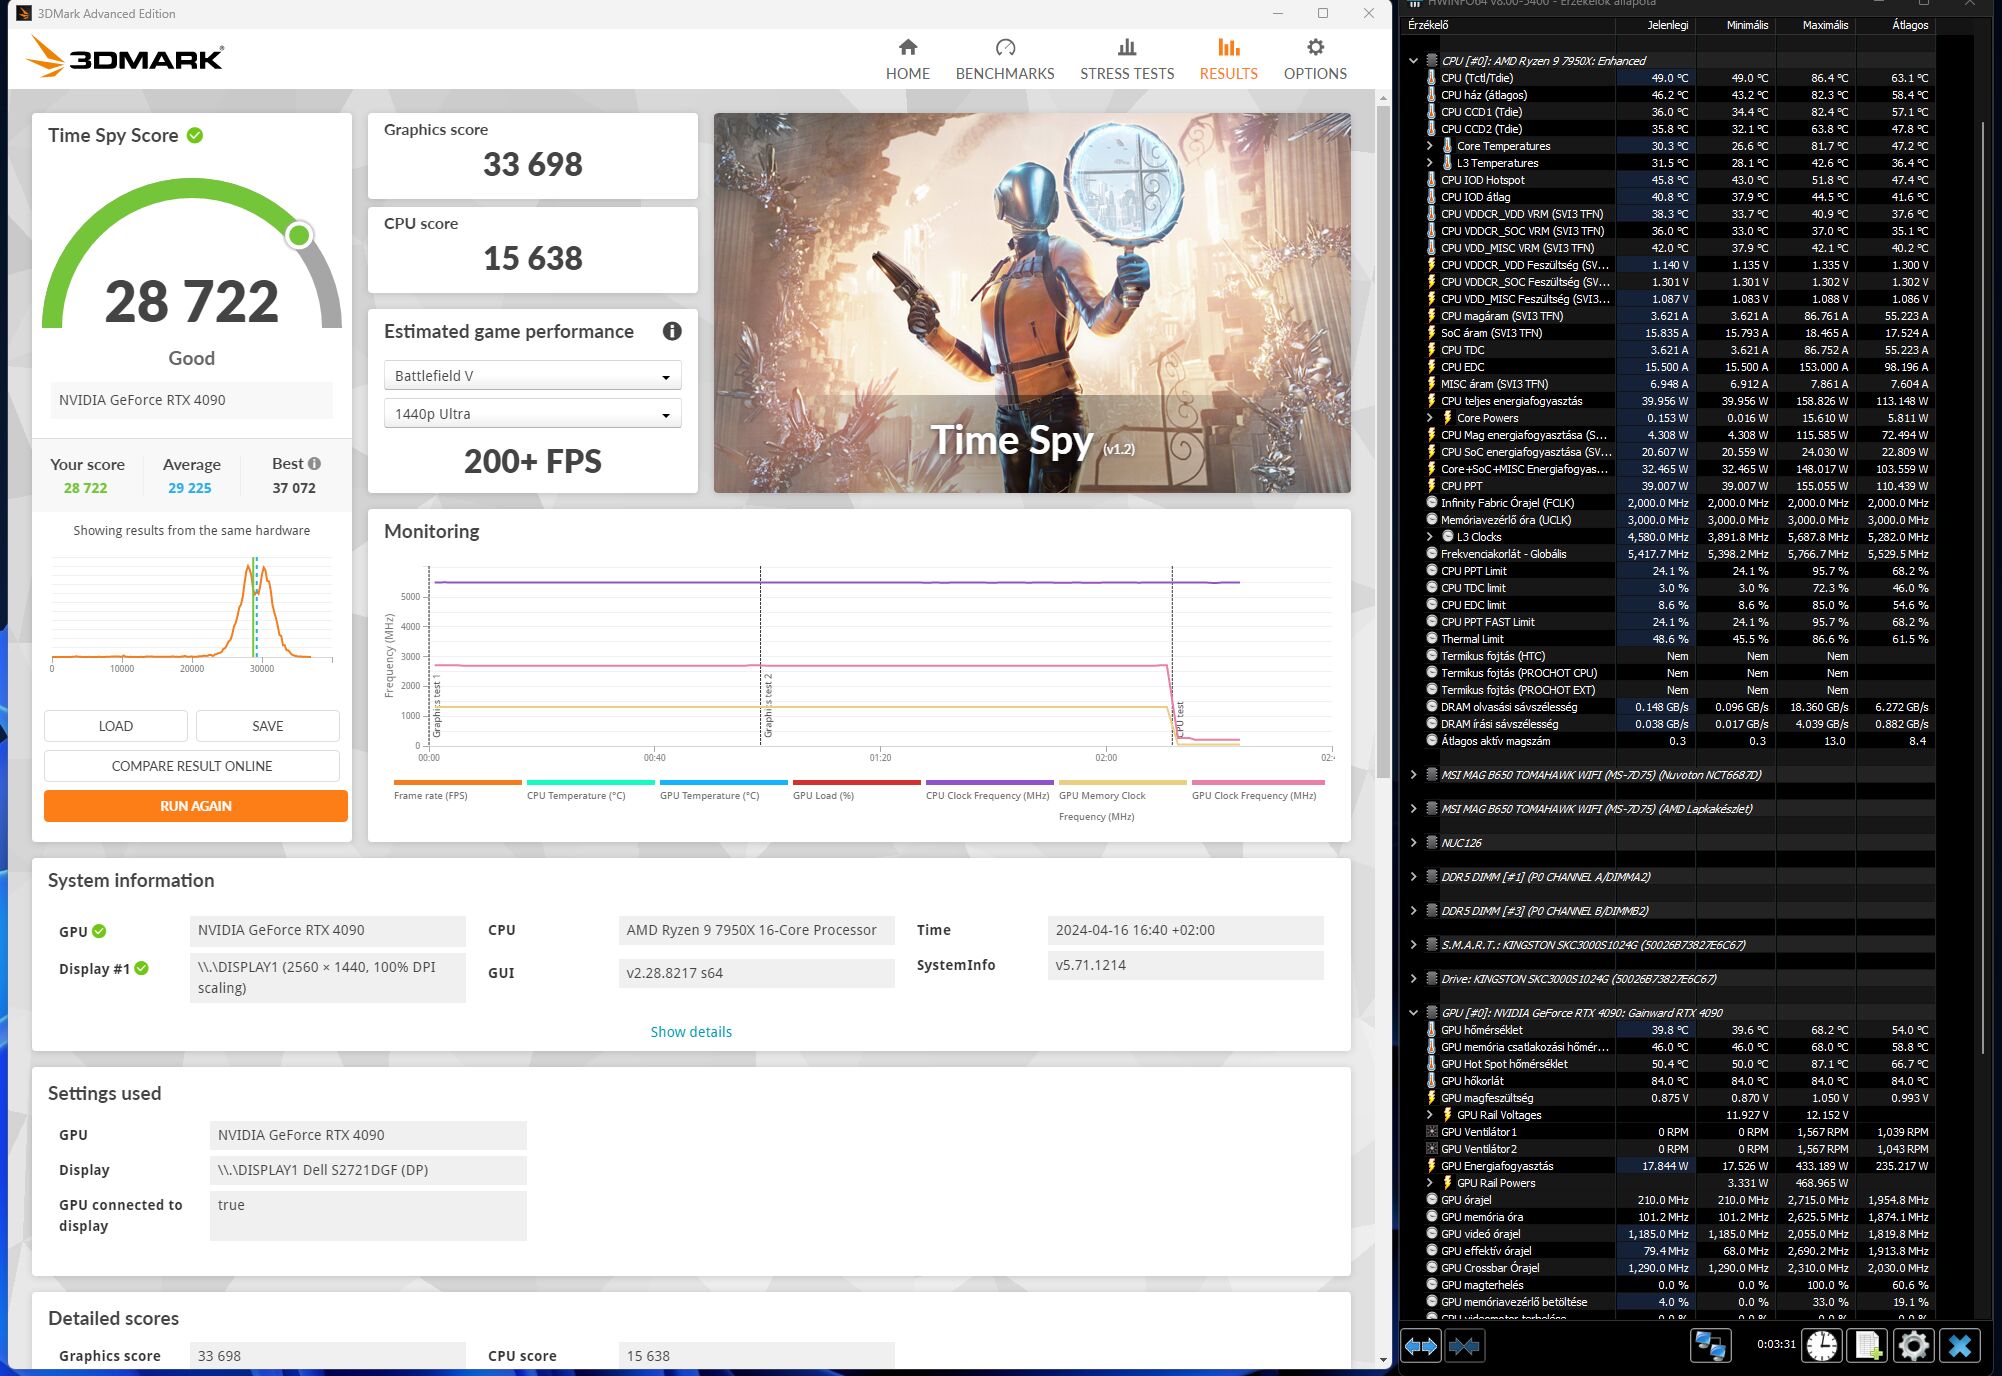Click the orange RUN AGAIN button
This screenshot has height=1376, width=2002.
coord(196,806)
